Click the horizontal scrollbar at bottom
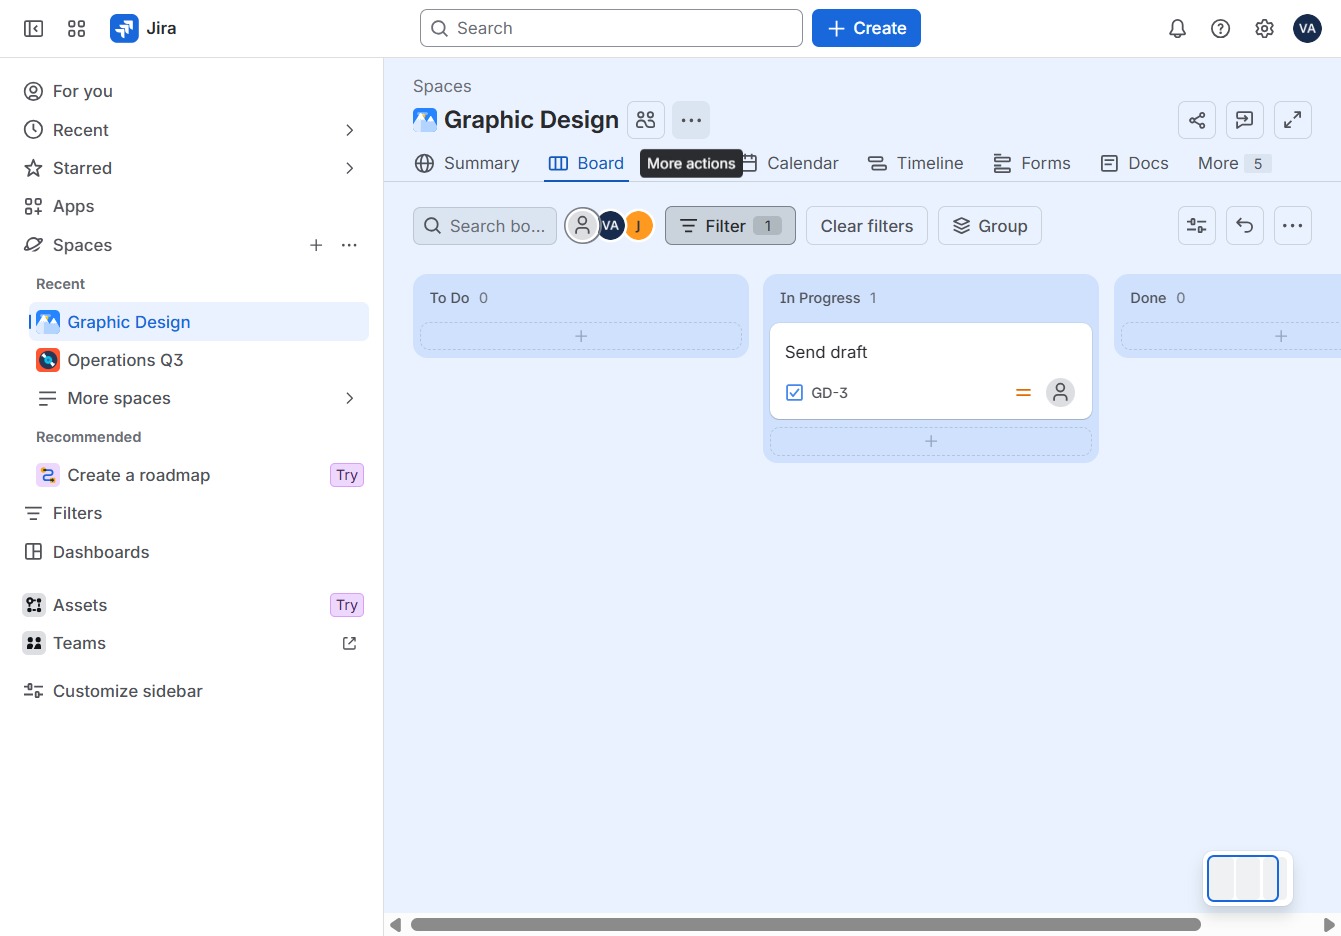The image size is (1341, 936). 805,925
